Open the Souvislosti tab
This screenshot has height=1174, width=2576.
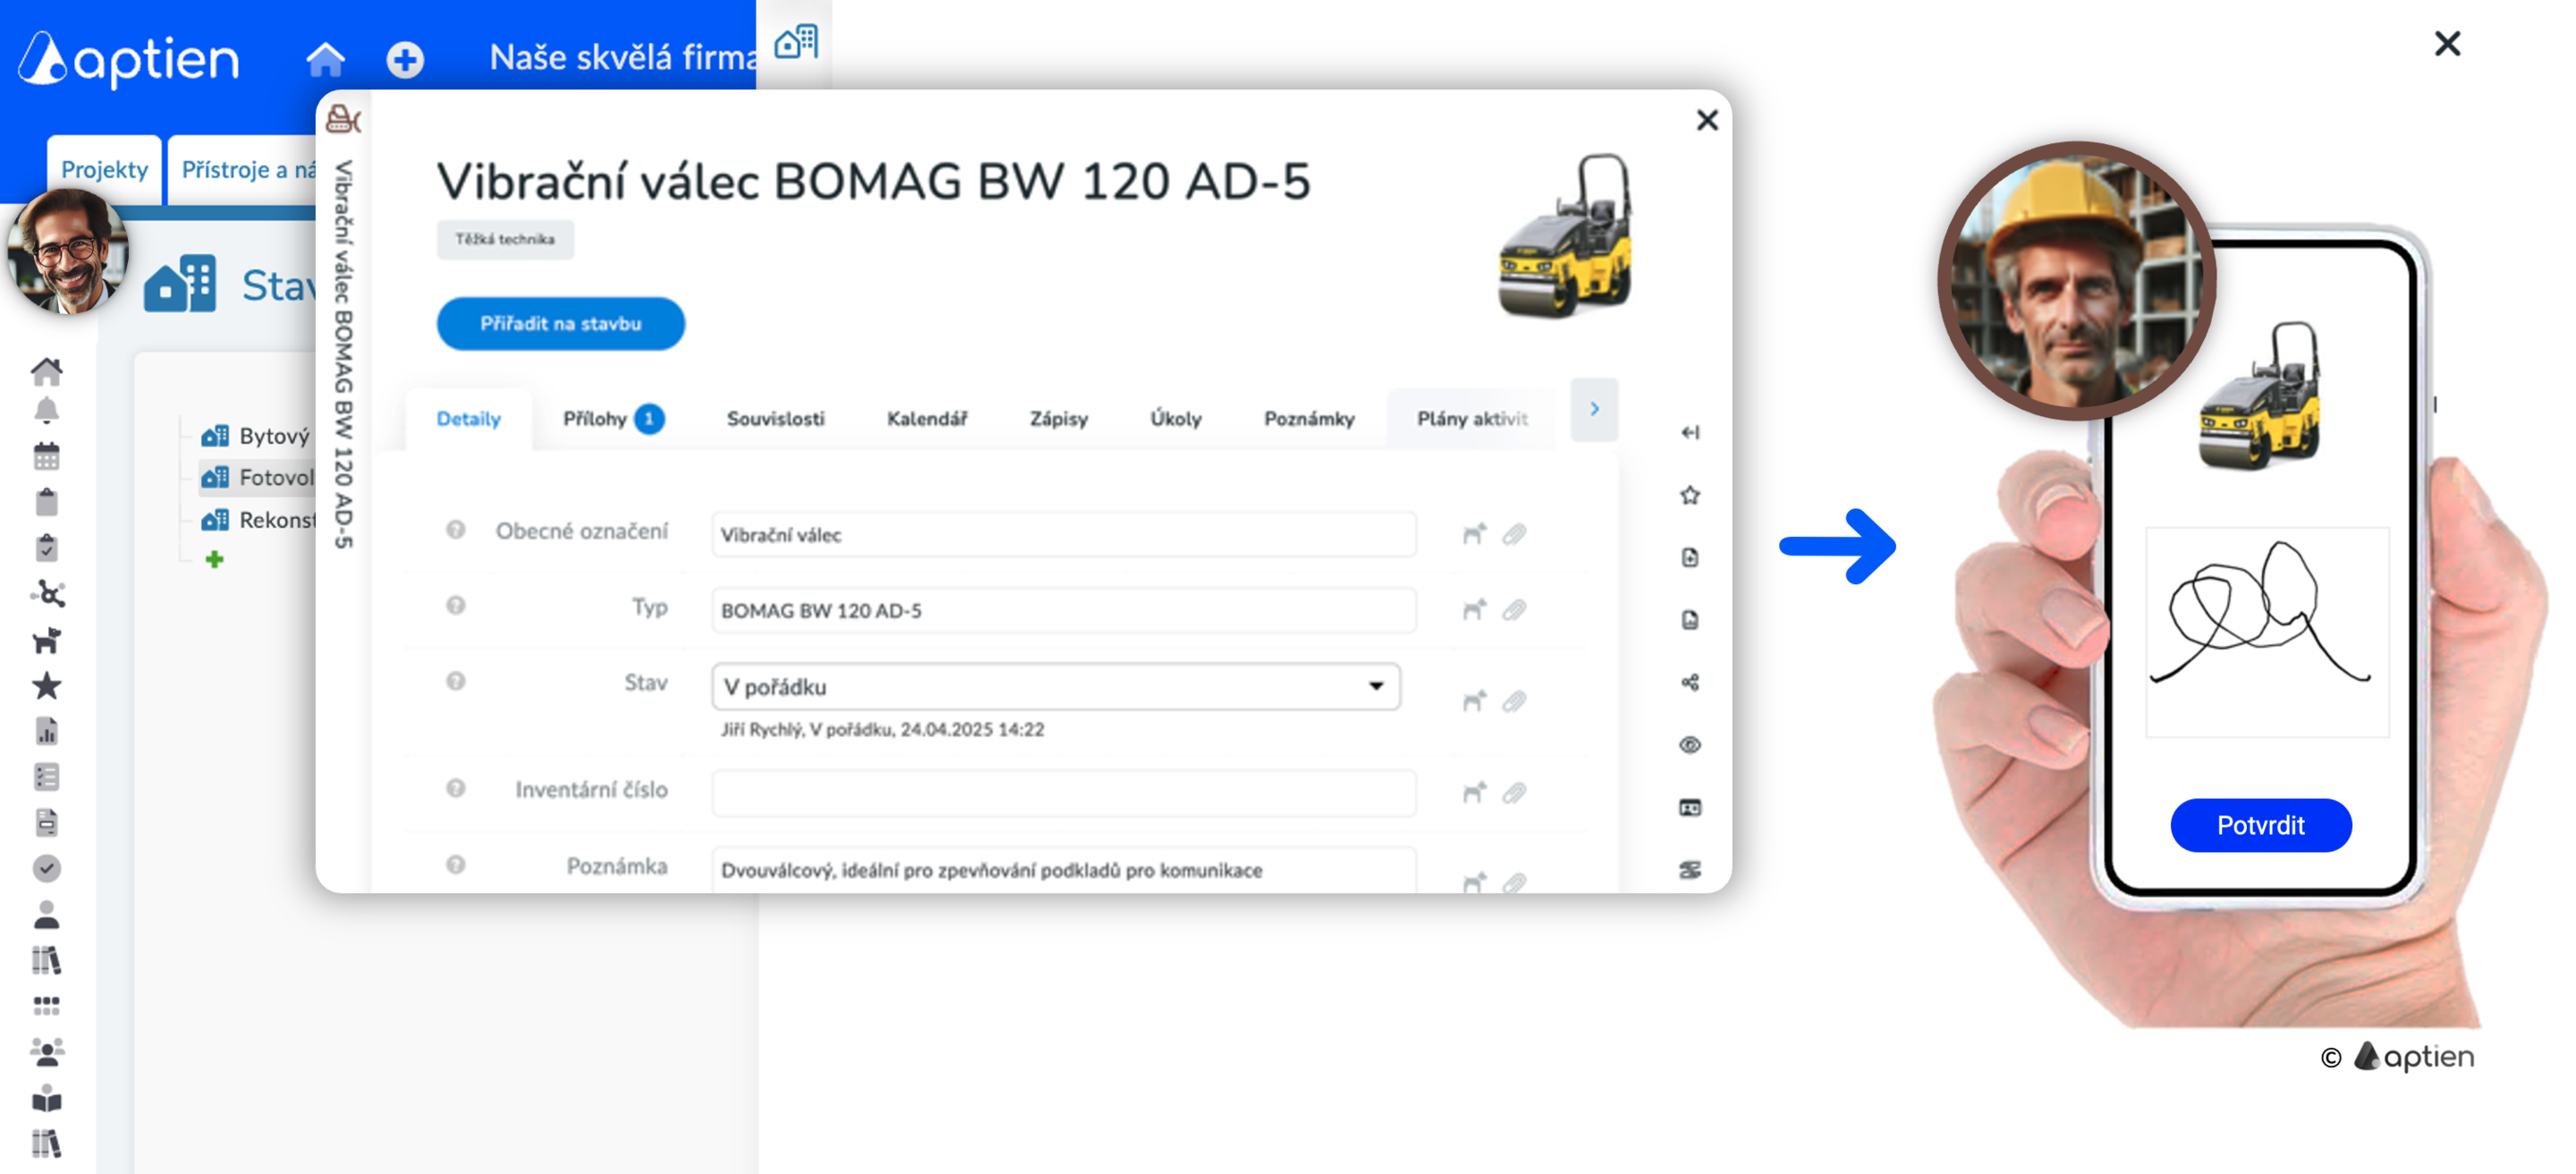coord(775,418)
